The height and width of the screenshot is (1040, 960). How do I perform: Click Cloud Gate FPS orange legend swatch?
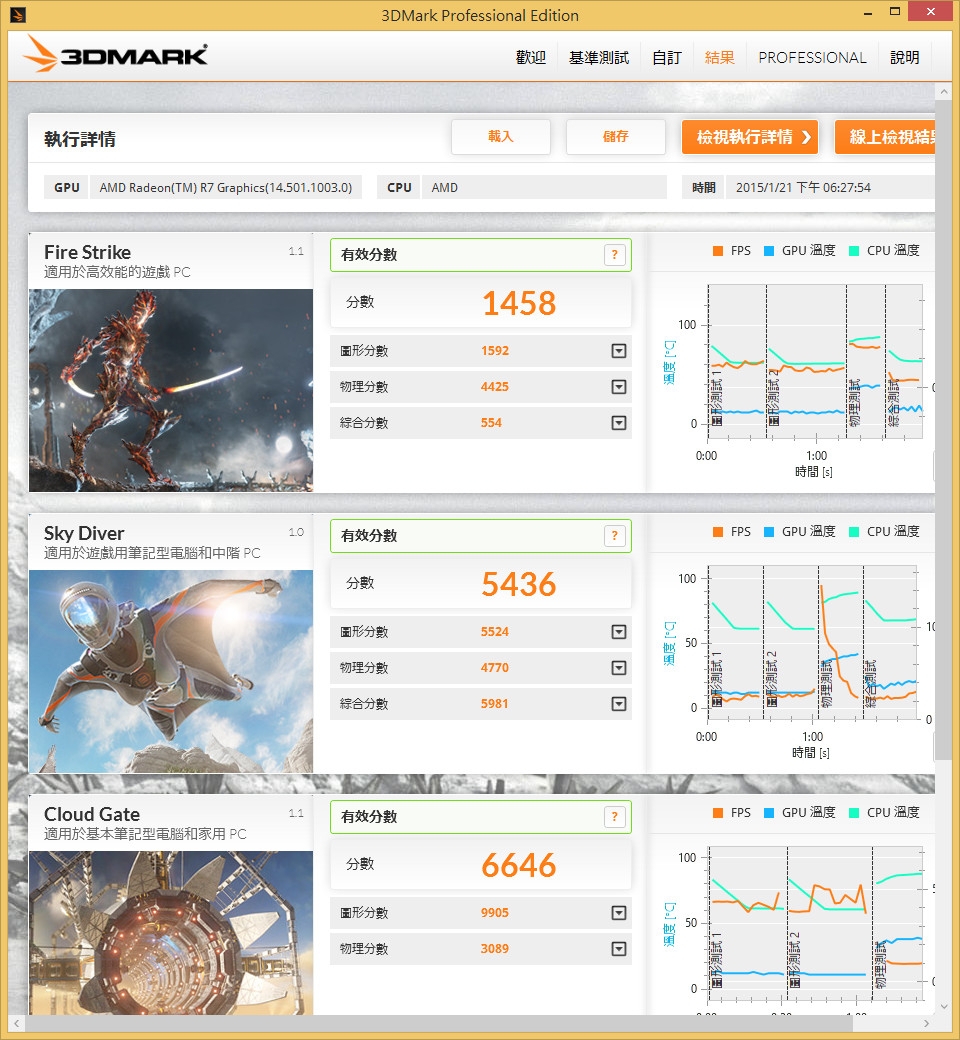pyautogui.click(x=717, y=813)
